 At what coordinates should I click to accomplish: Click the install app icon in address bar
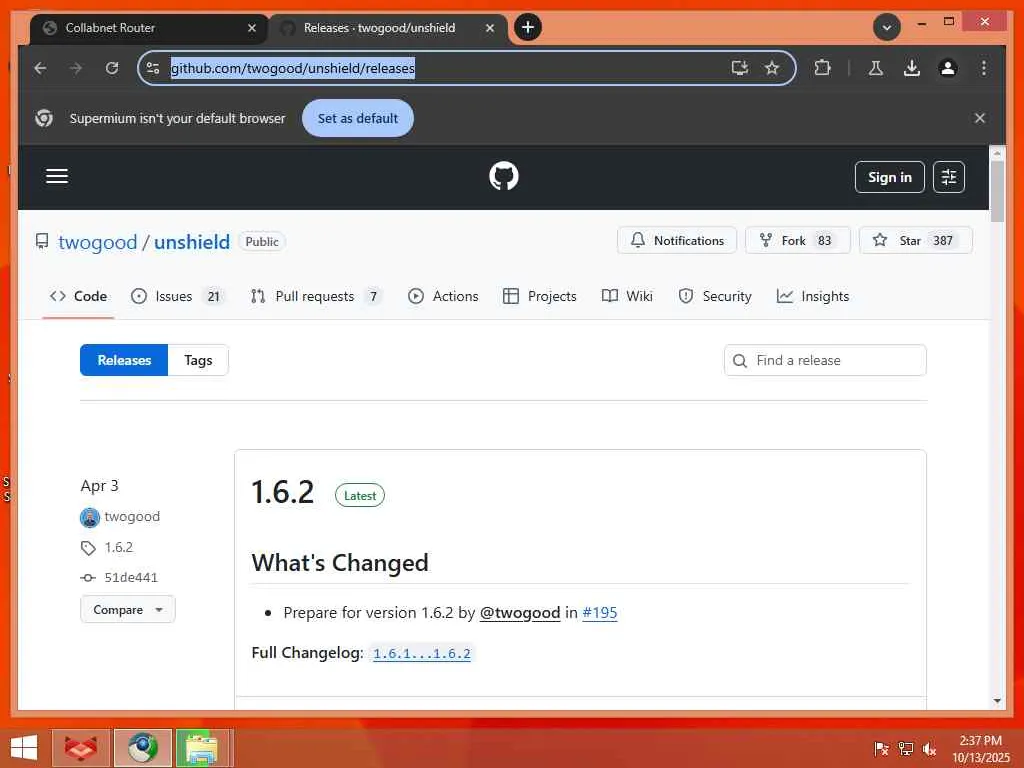click(739, 68)
